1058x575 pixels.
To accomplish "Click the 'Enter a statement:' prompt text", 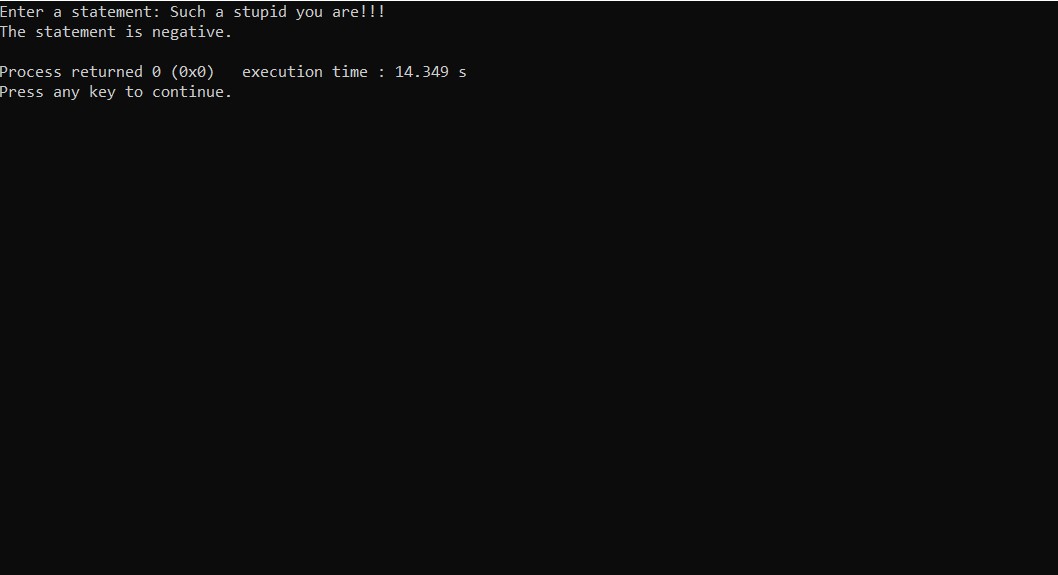I will point(80,12).
